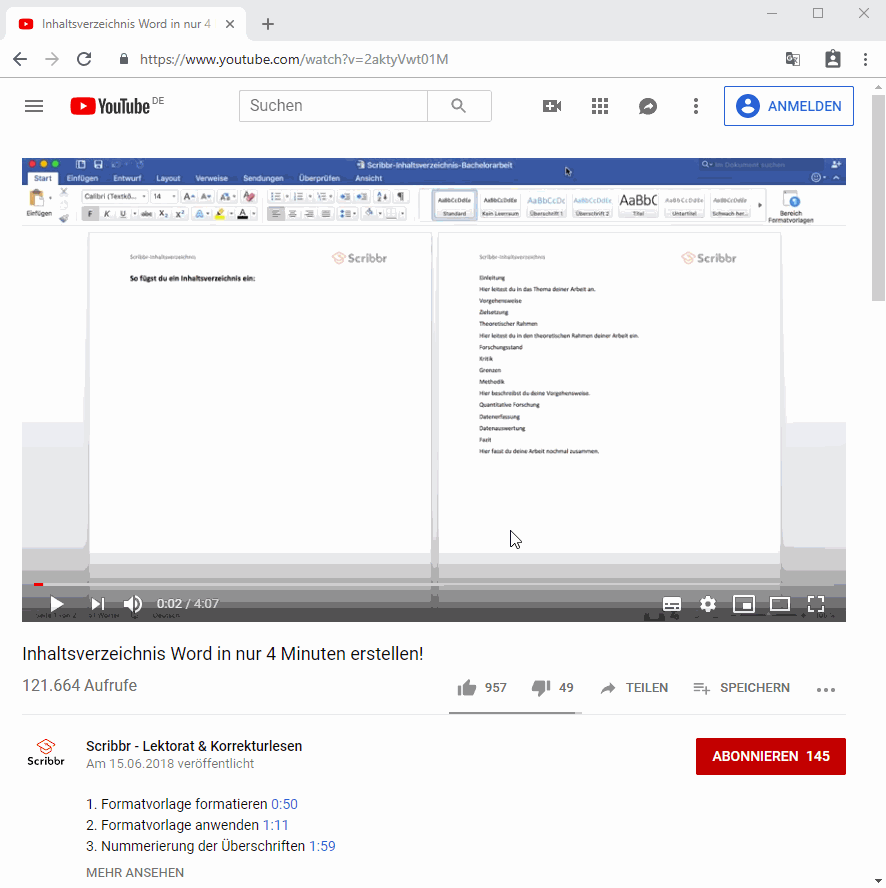Image resolution: width=886 pixels, height=888 pixels.
Task: Toggle theater mode in player
Action: point(779,604)
